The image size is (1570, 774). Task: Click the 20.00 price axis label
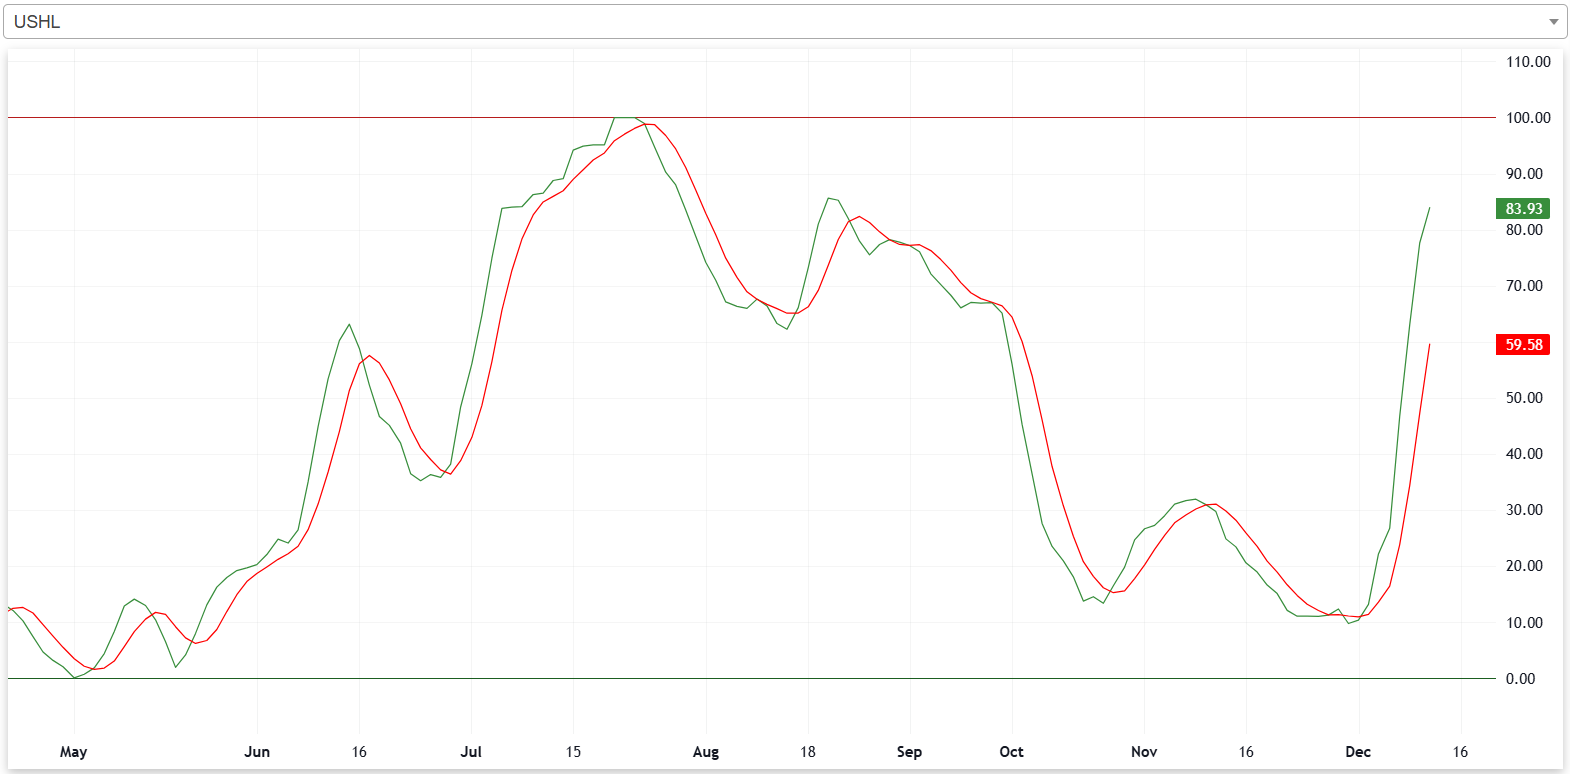(x=1524, y=566)
